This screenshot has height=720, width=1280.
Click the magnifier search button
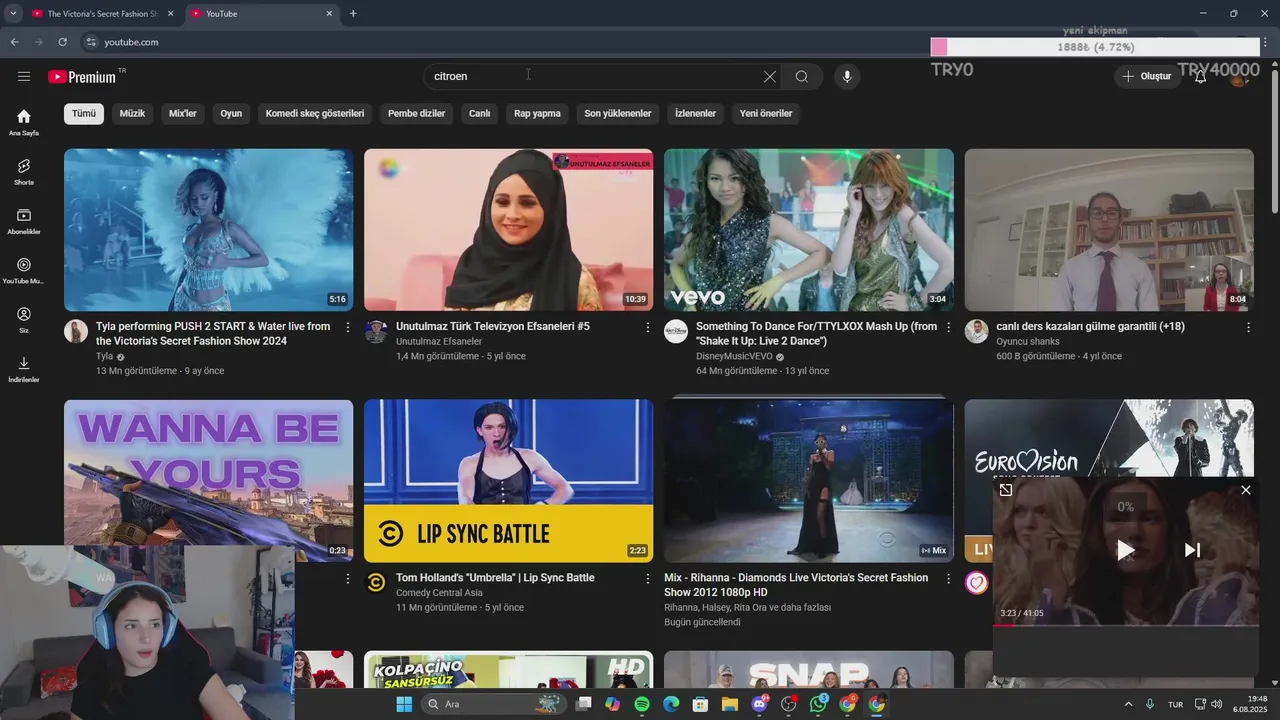[x=802, y=76]
